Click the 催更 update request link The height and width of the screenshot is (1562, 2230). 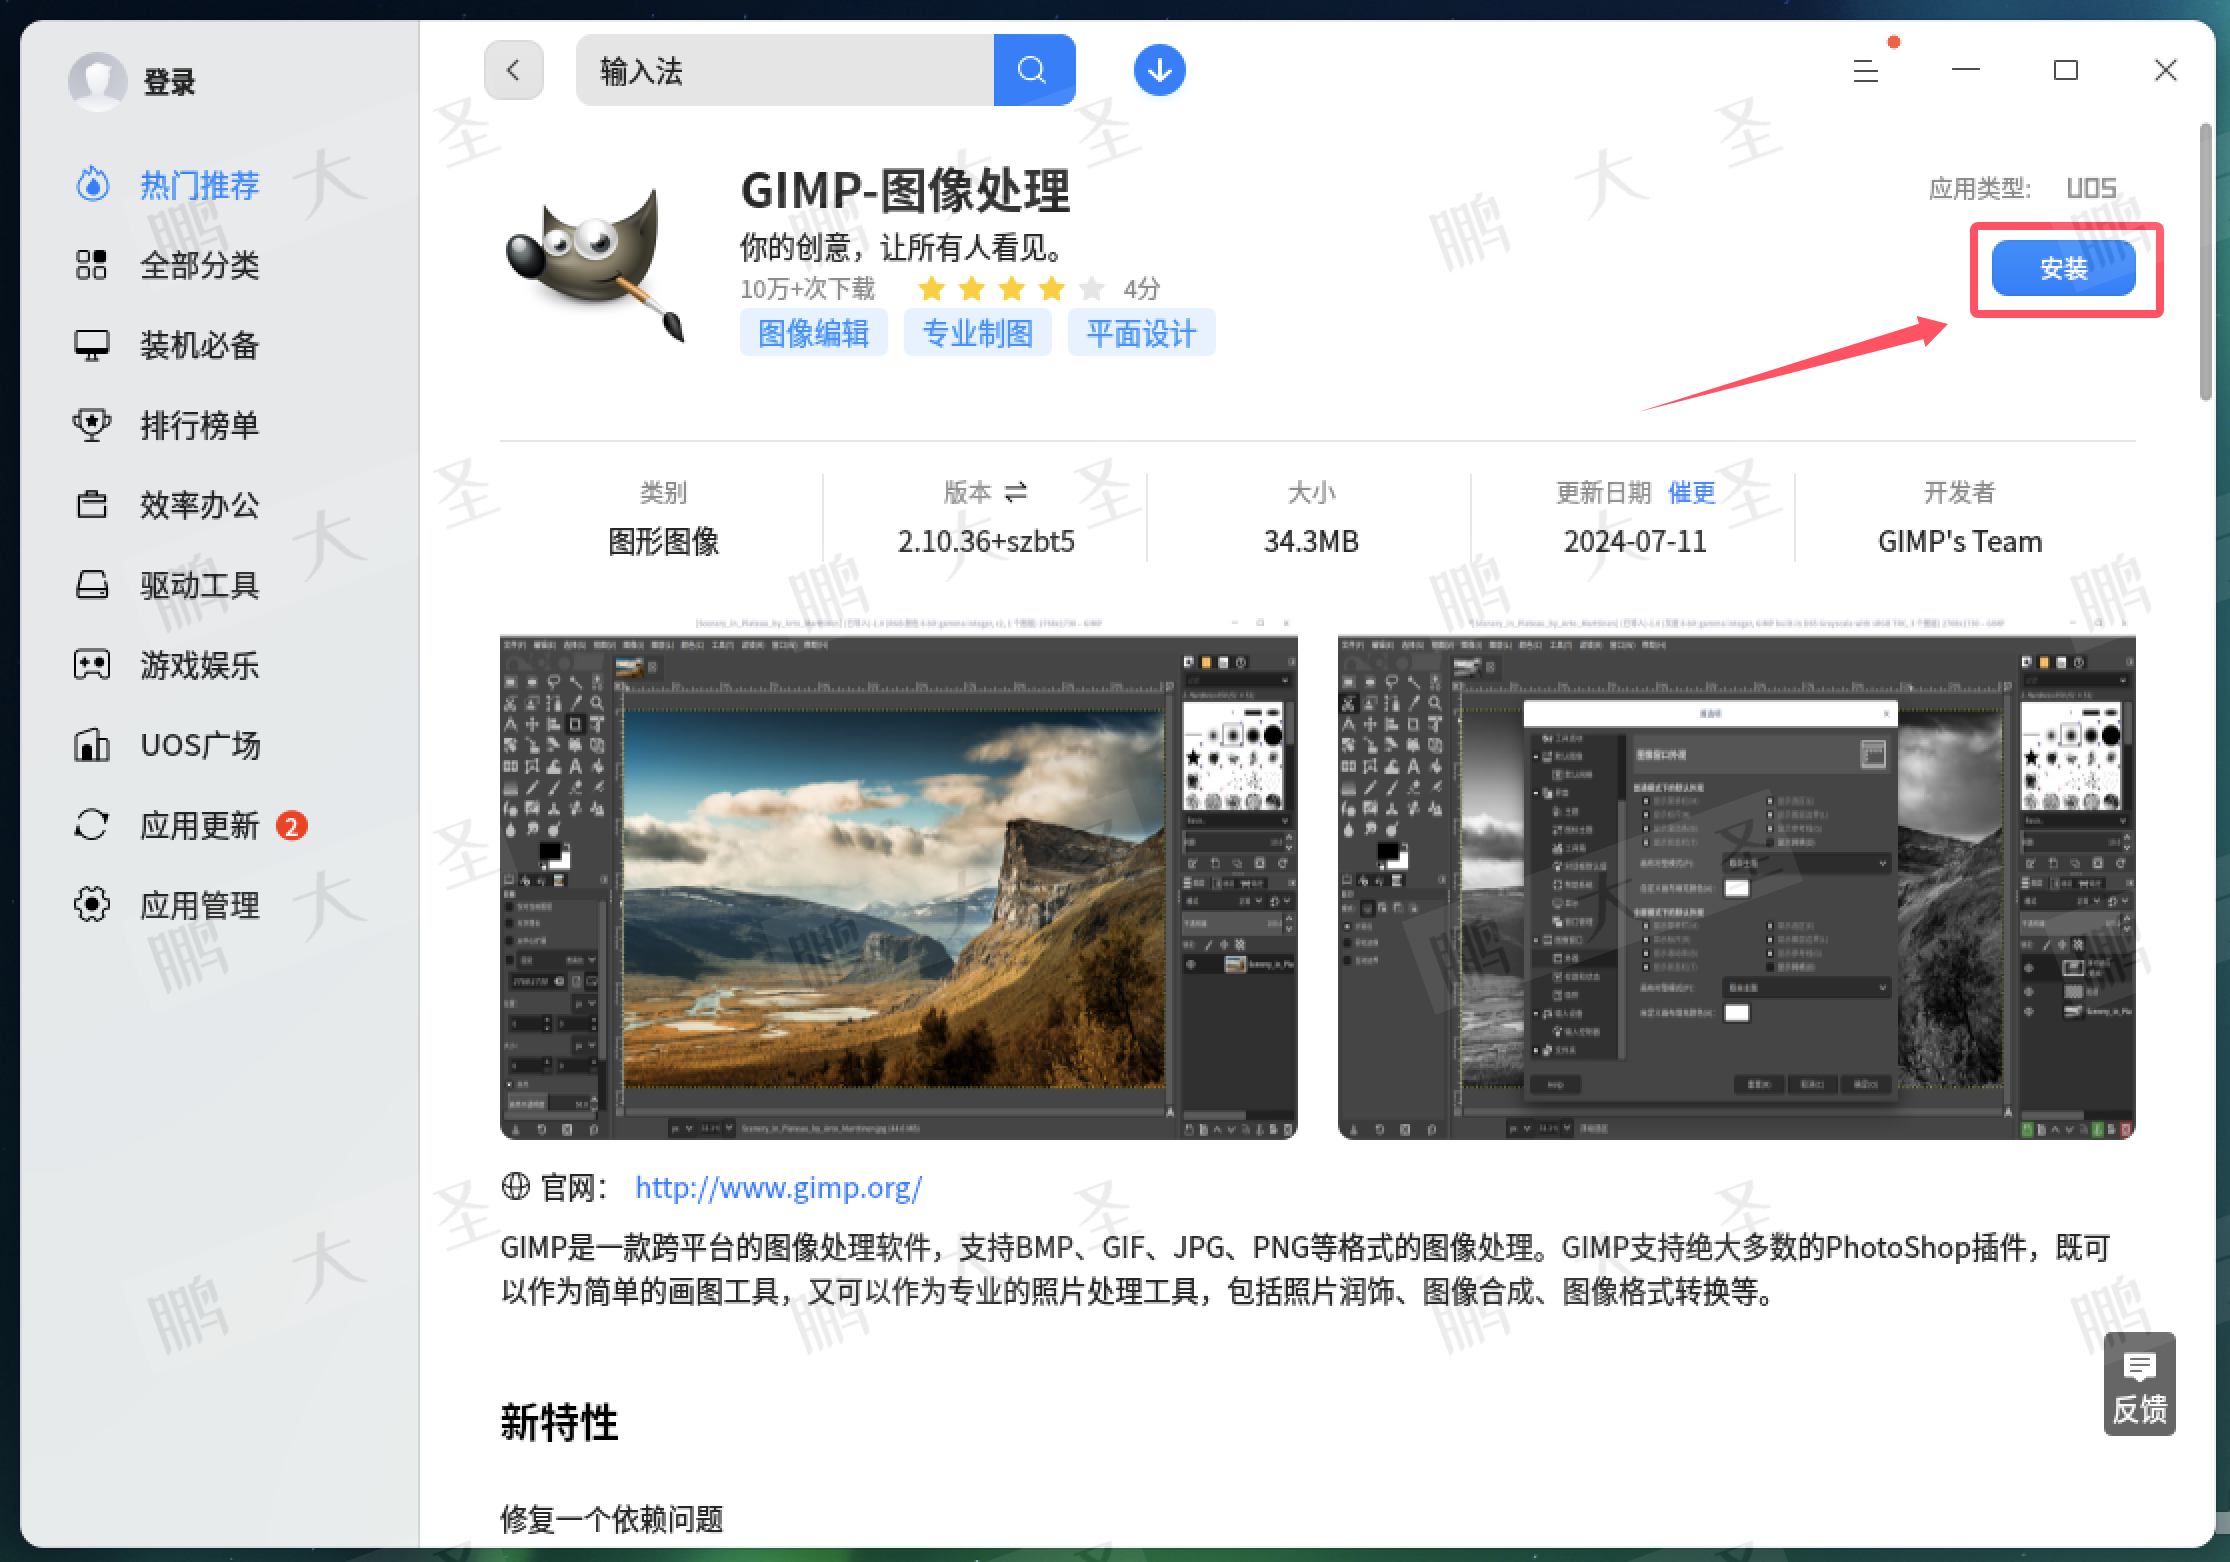tap(1691, 492)
